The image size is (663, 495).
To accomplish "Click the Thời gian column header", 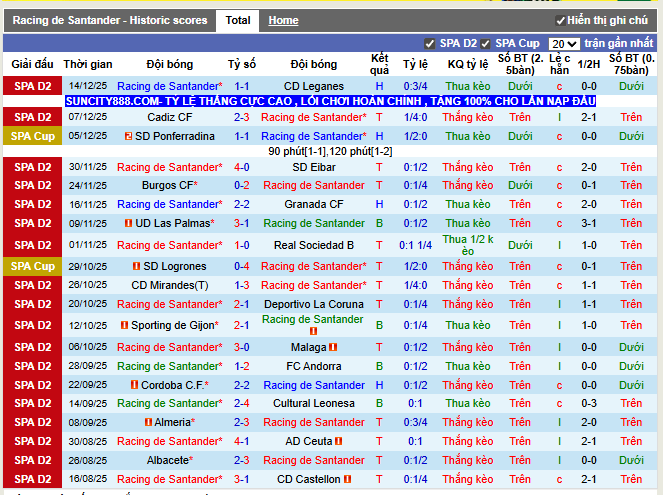I will point(88,64).
